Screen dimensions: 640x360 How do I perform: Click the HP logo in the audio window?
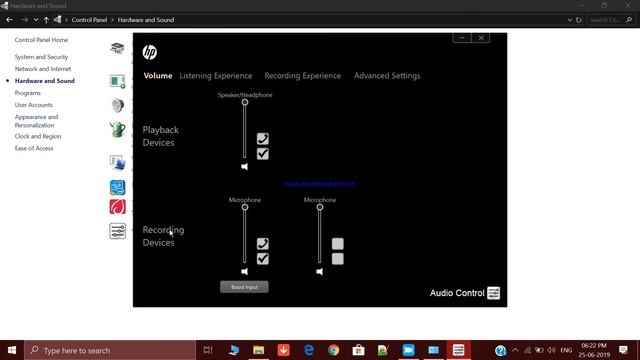point(150,52)
